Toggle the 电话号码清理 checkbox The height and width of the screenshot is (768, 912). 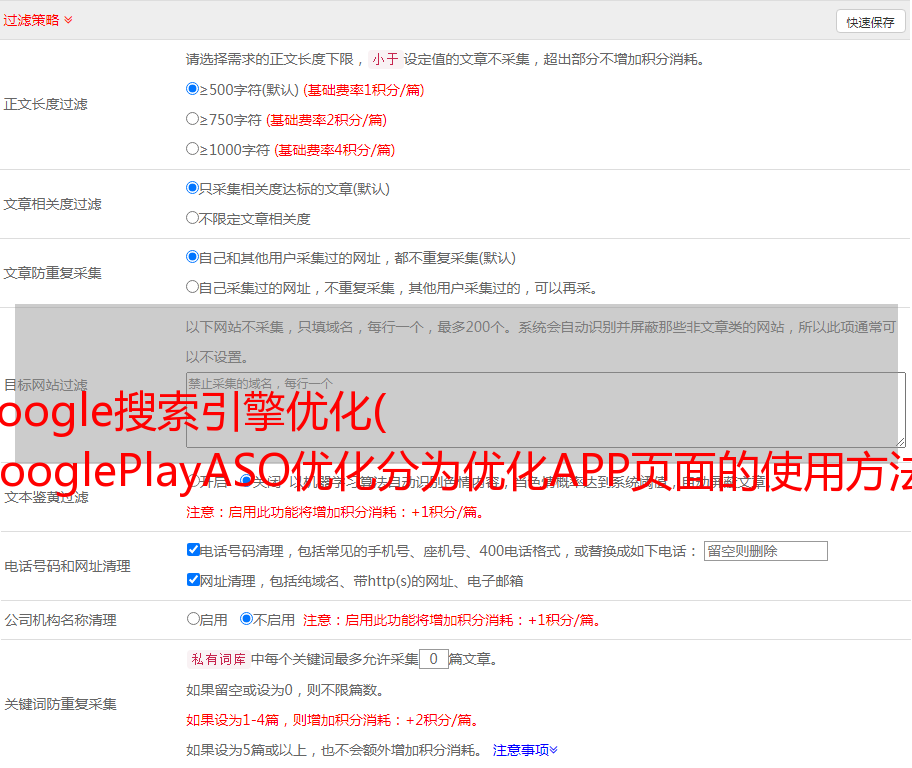[x=193, y=550]
